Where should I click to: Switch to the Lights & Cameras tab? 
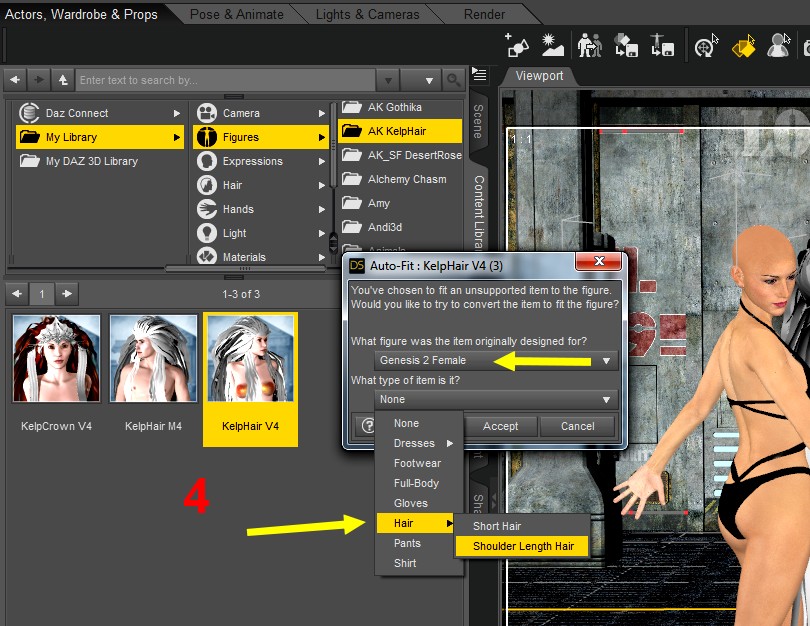click(x=367, y=14)
